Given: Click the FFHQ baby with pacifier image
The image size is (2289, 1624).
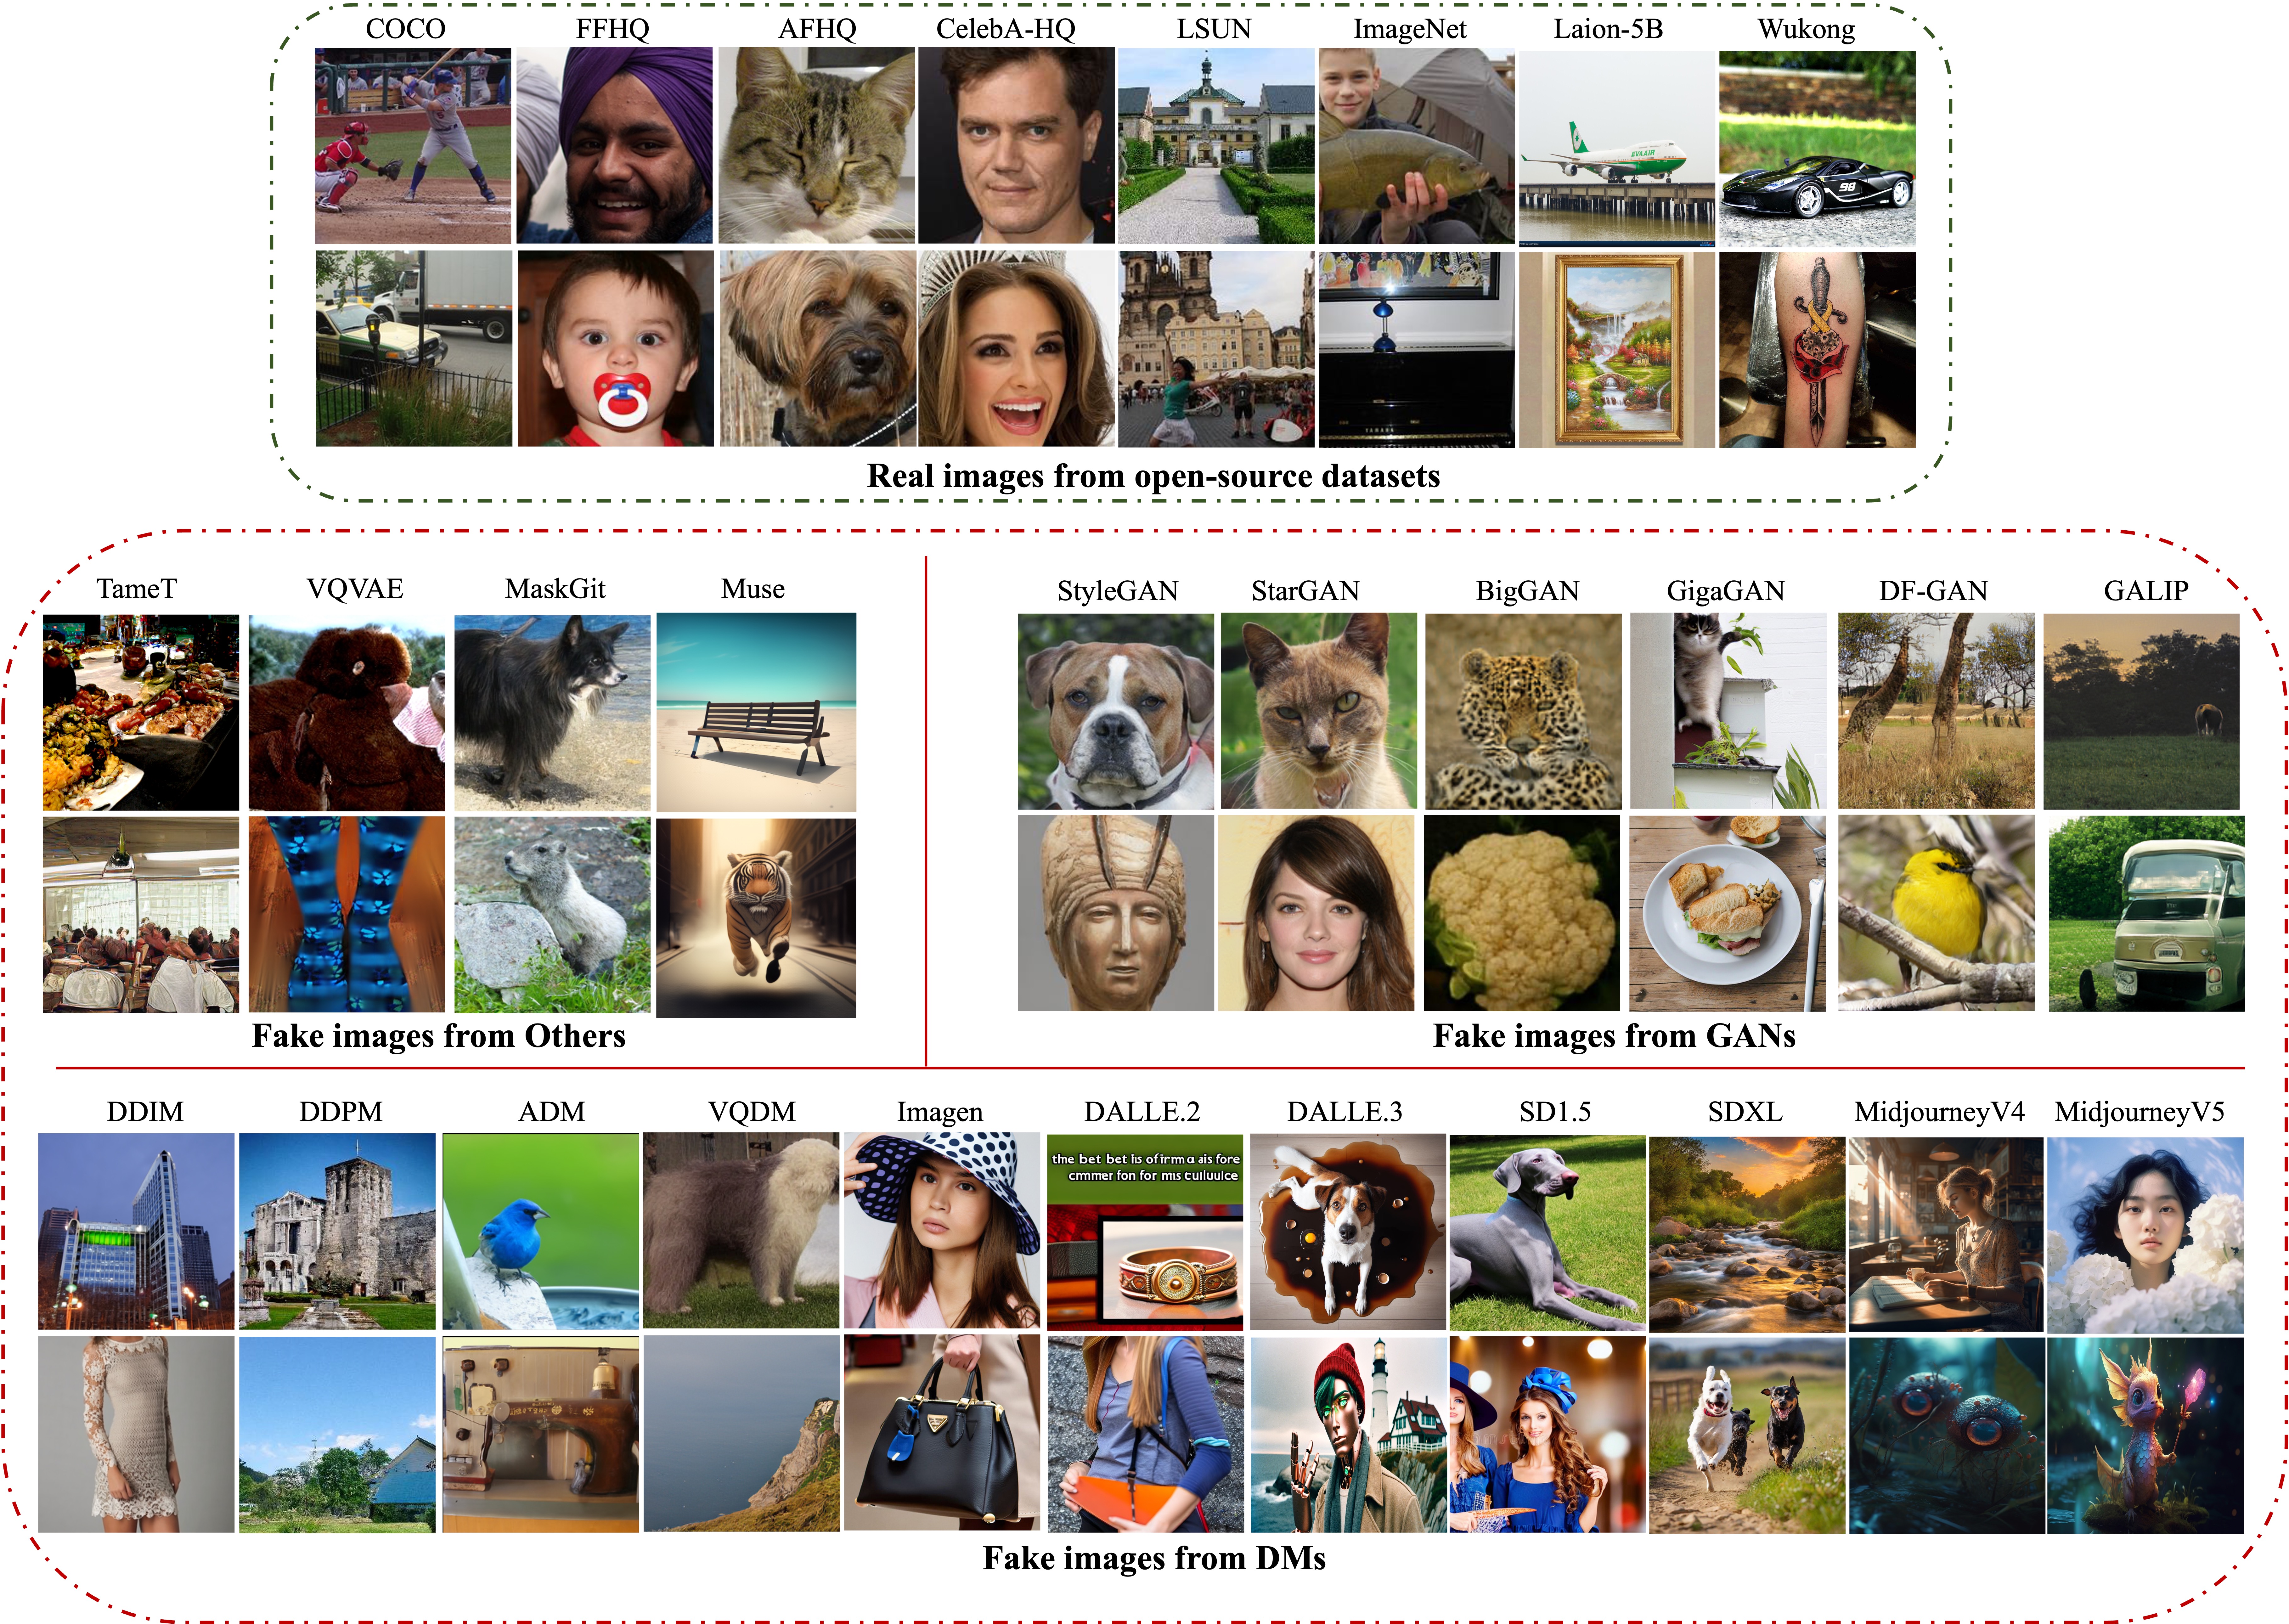Looking at the screenshot, I should (x=615, y=348).
